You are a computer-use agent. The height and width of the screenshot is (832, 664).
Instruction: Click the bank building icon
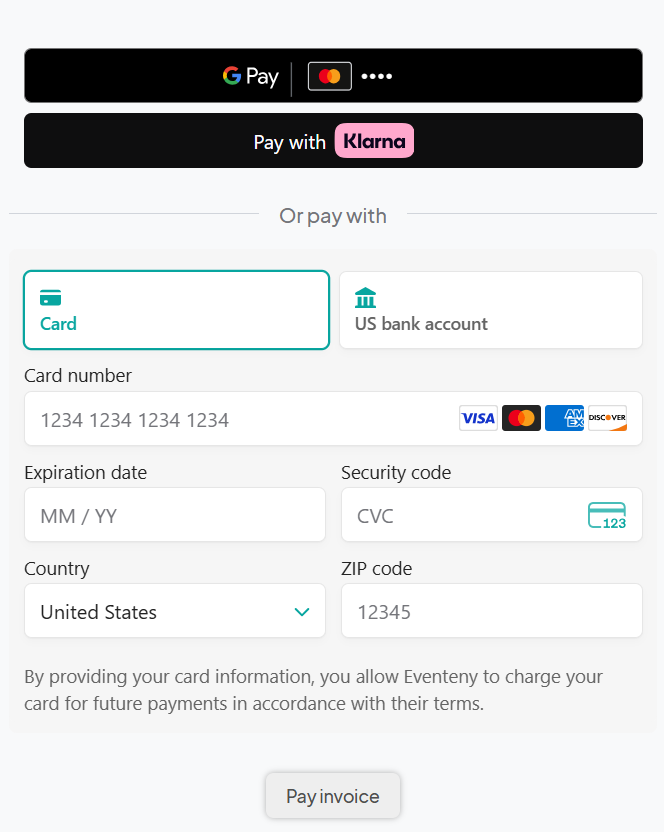[x=366, y=297]
